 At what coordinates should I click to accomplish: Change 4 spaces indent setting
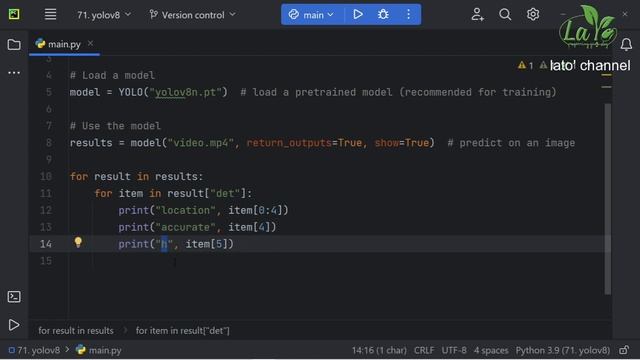click(491, 350)
